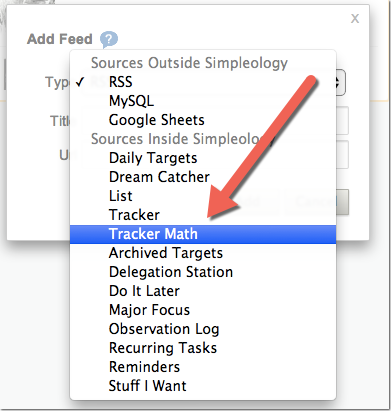Select the Tracker option
The image size is (391, 411).
pos(203,215)
